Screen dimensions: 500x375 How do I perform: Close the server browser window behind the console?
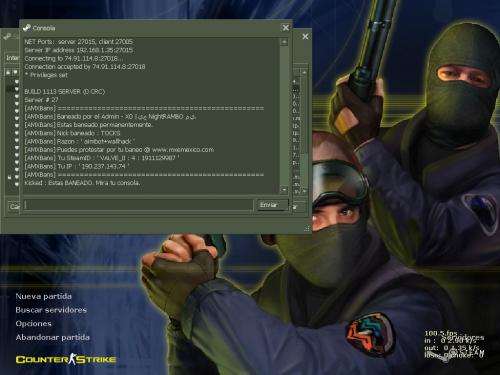coord(305,37)
